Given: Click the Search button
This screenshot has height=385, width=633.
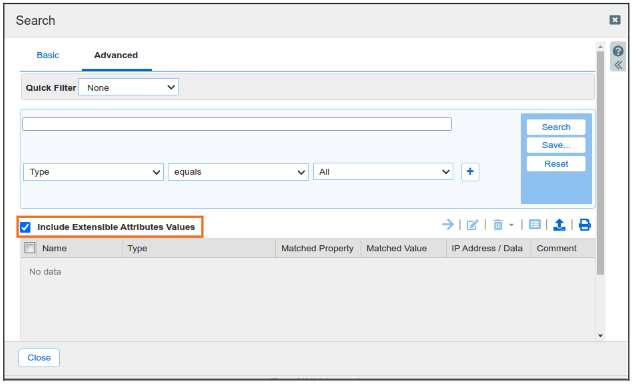Looking at the screenshot, I should coord(556,127).
